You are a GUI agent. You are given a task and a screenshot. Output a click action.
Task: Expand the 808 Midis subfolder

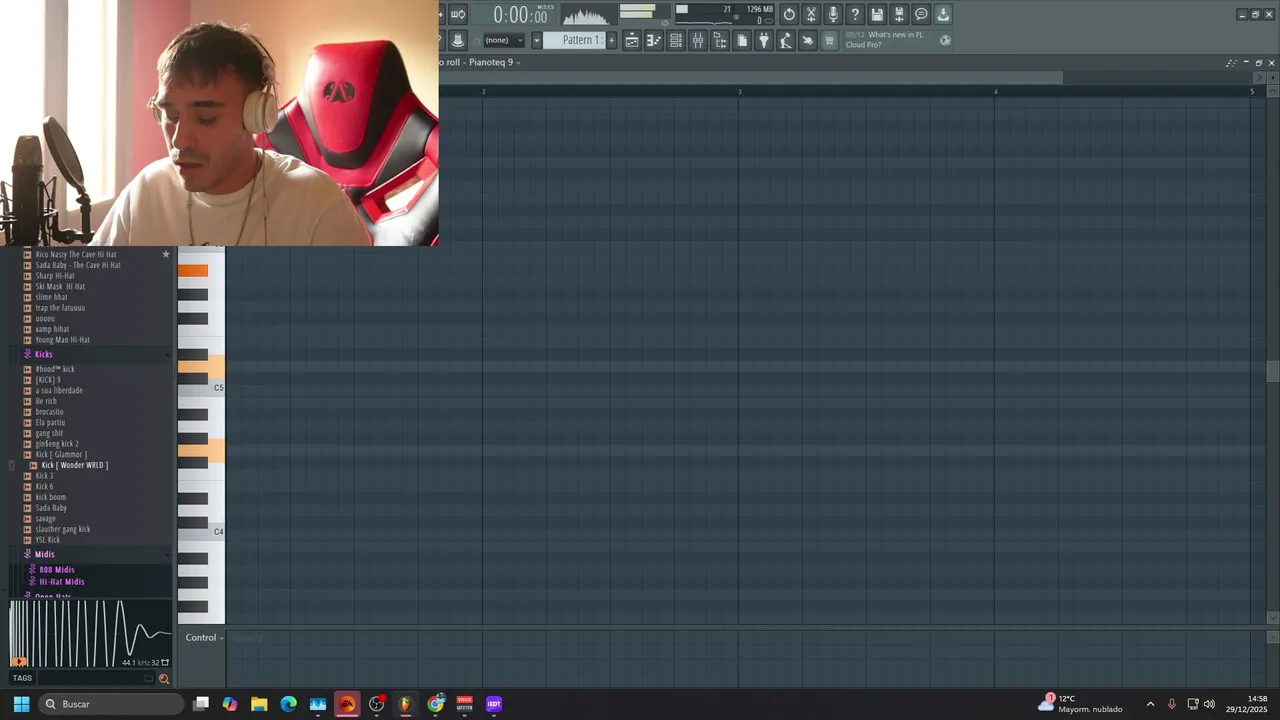tap(56, 570)
